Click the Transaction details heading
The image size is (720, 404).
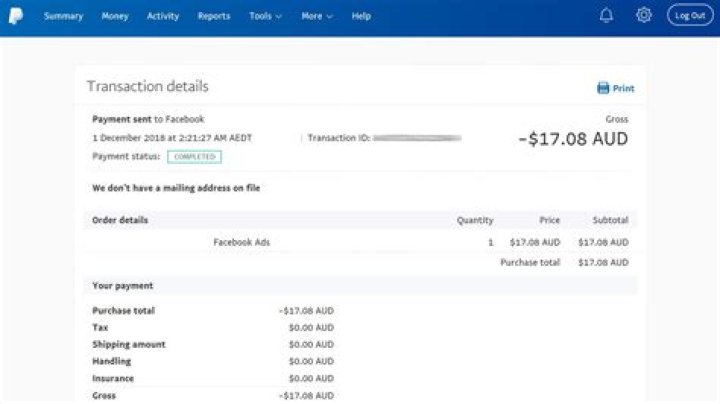(x=147, y=86)
